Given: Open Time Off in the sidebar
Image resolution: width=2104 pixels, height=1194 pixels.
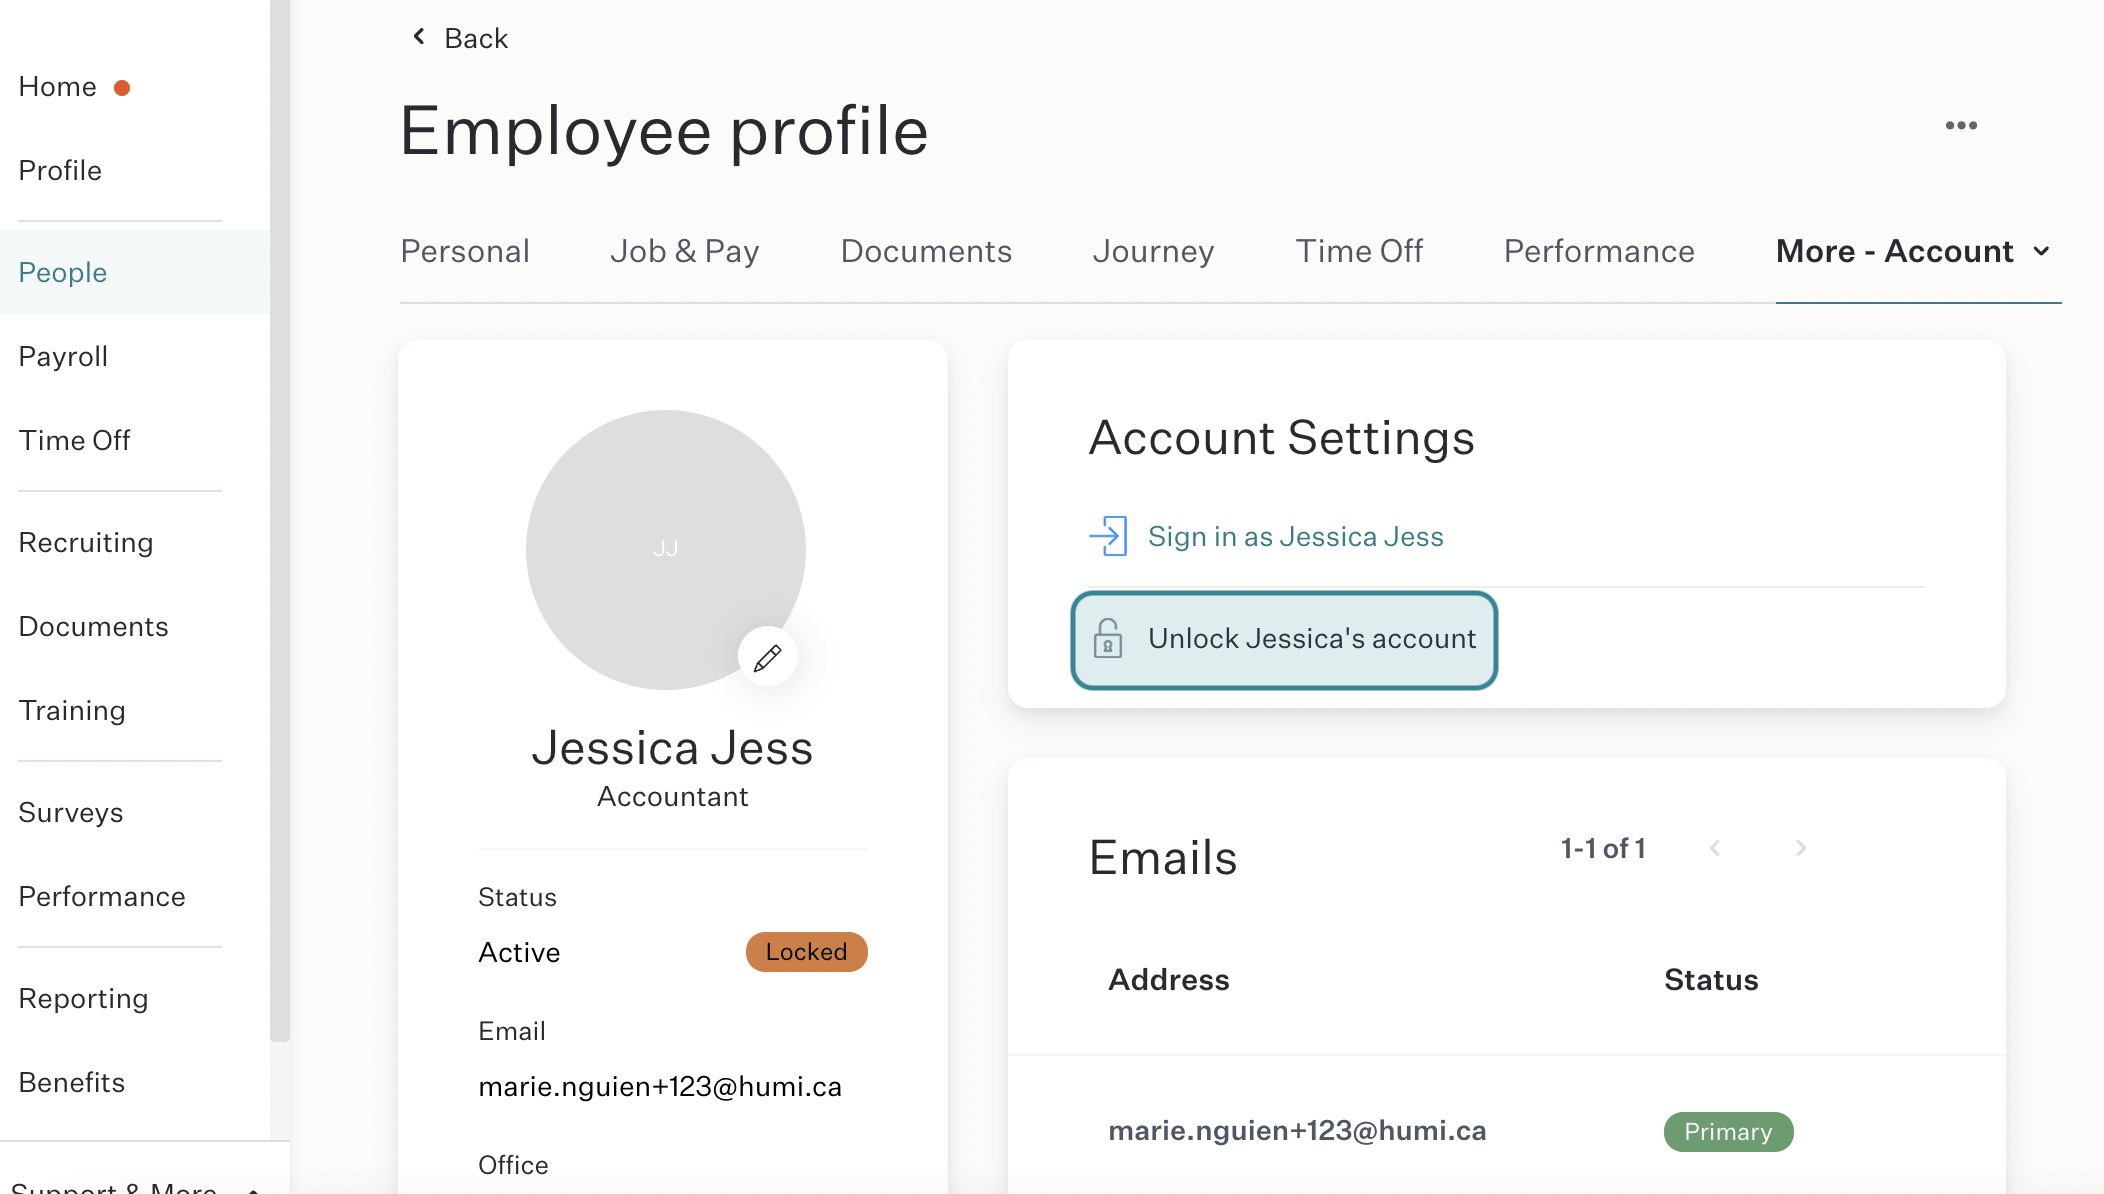Looking at the screenshot, I should tap(74, 441).
